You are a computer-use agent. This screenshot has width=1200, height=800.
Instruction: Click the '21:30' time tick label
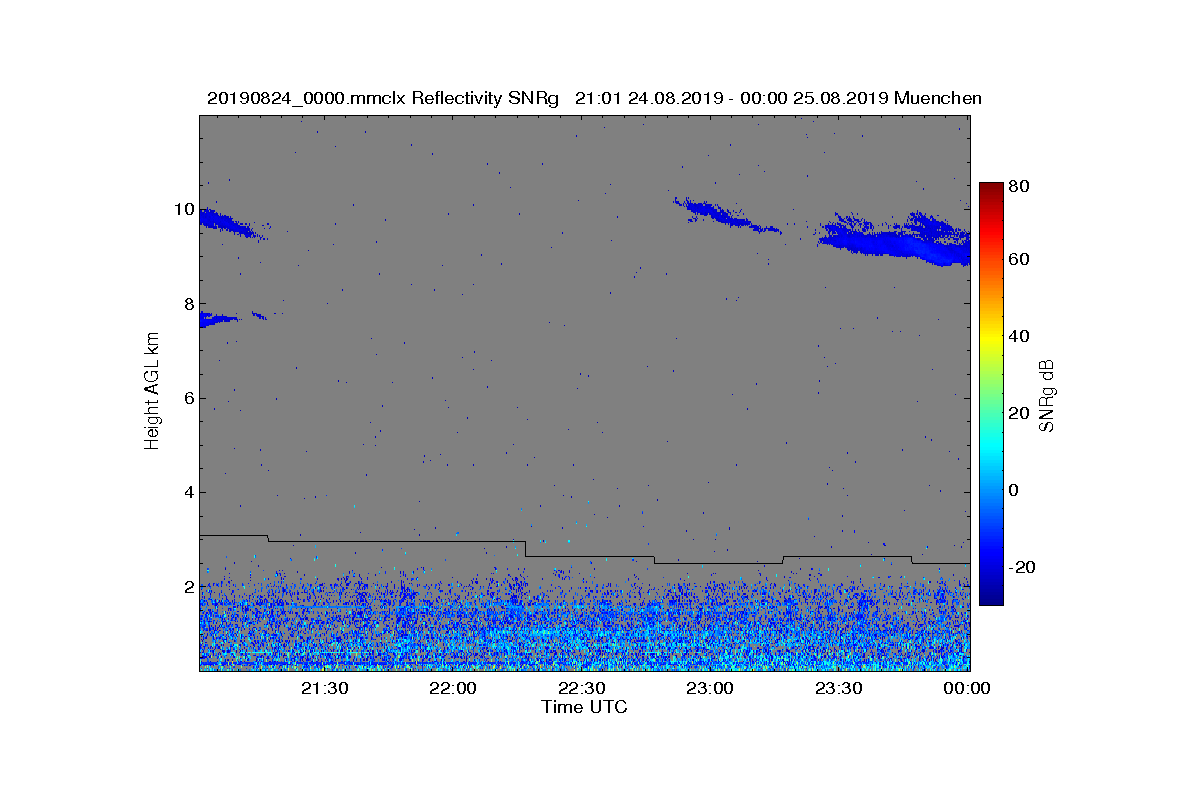(x=324, y=689)
